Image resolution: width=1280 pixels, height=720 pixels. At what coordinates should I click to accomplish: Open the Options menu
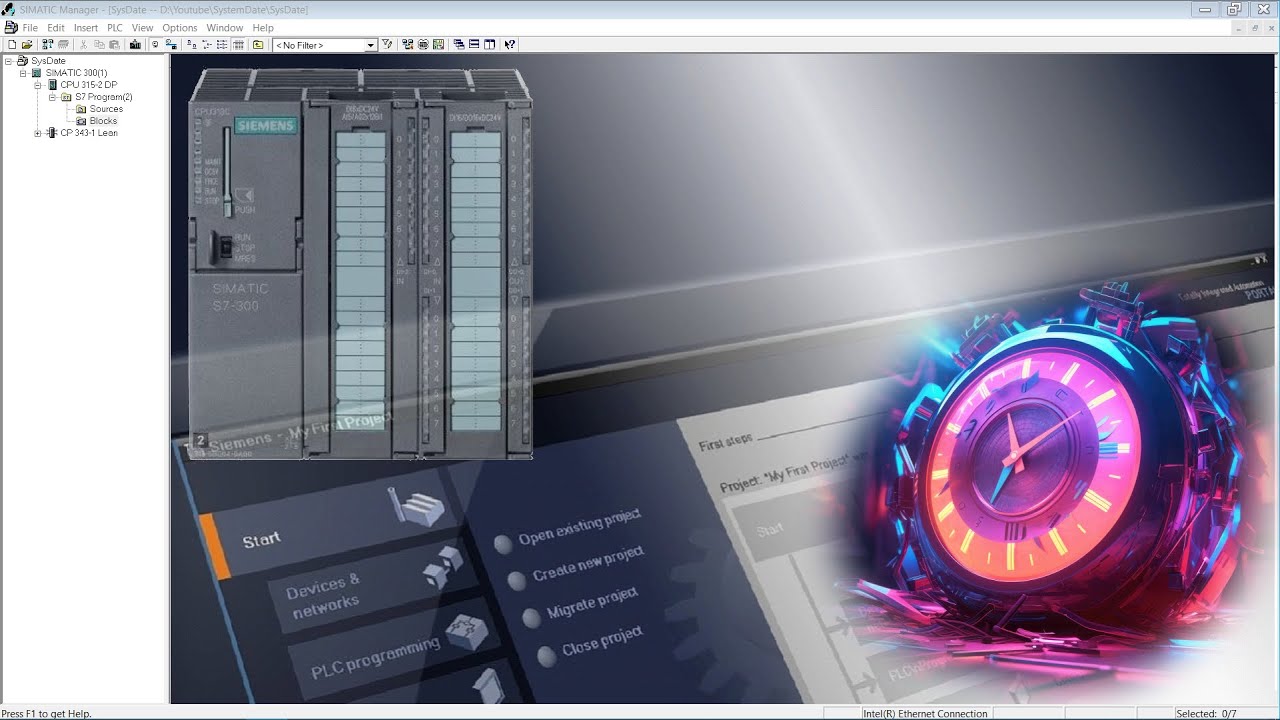tap(180, 28)
